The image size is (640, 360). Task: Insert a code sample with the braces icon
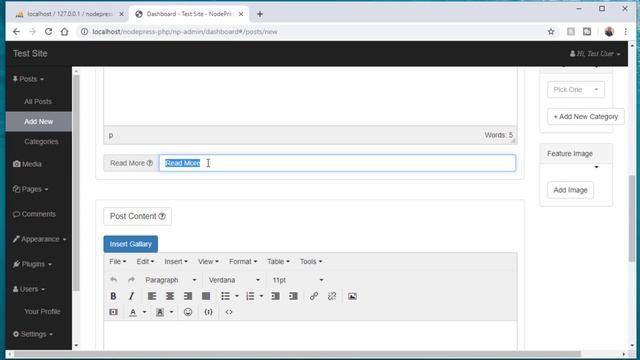click(x=208, y=312)
